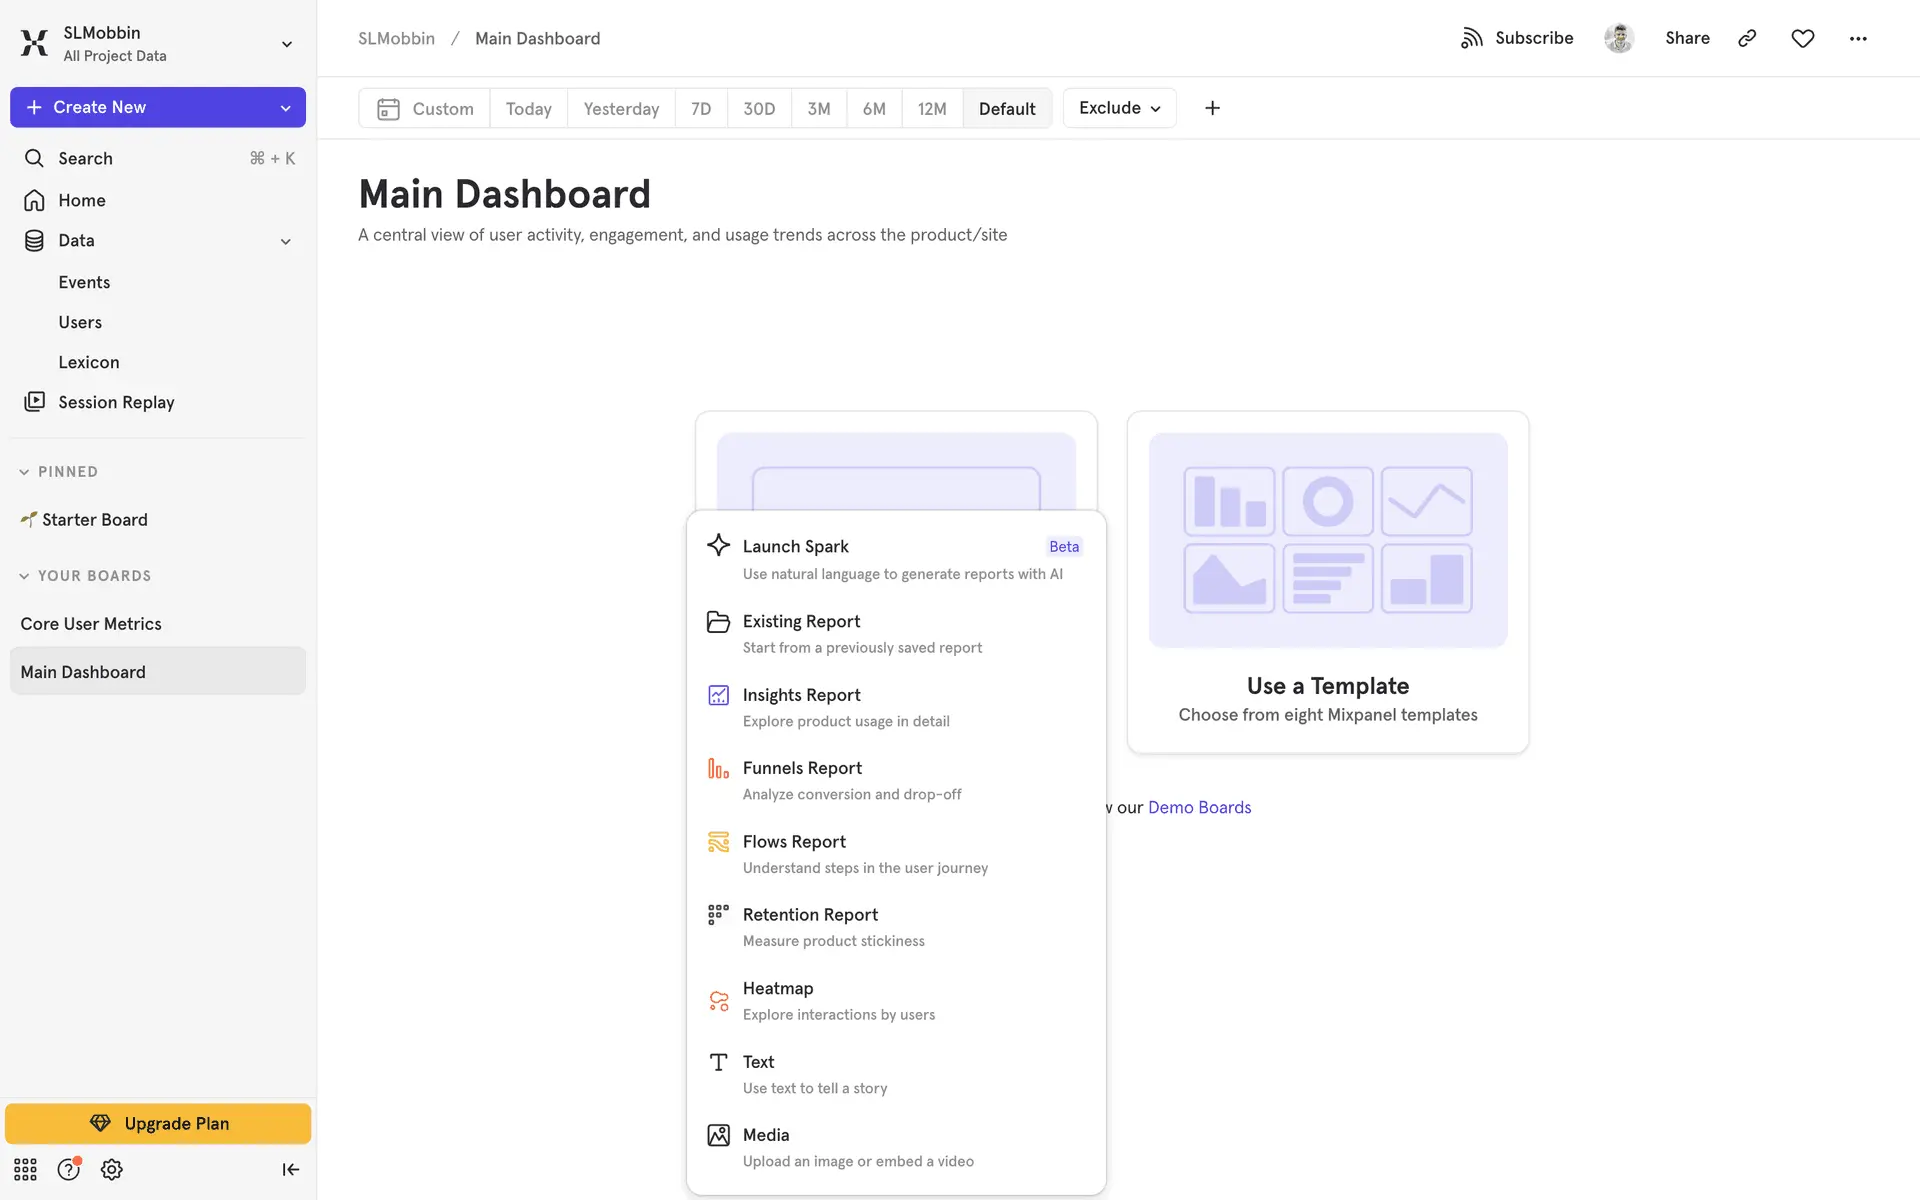Favorite this board with heart icon
Screen dimensions: 1920x1200
(x=1802, y=38)
